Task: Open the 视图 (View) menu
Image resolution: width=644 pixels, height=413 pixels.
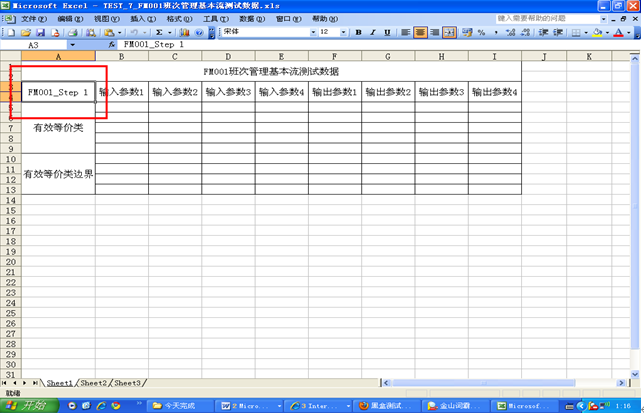Action: coord(107,19)
